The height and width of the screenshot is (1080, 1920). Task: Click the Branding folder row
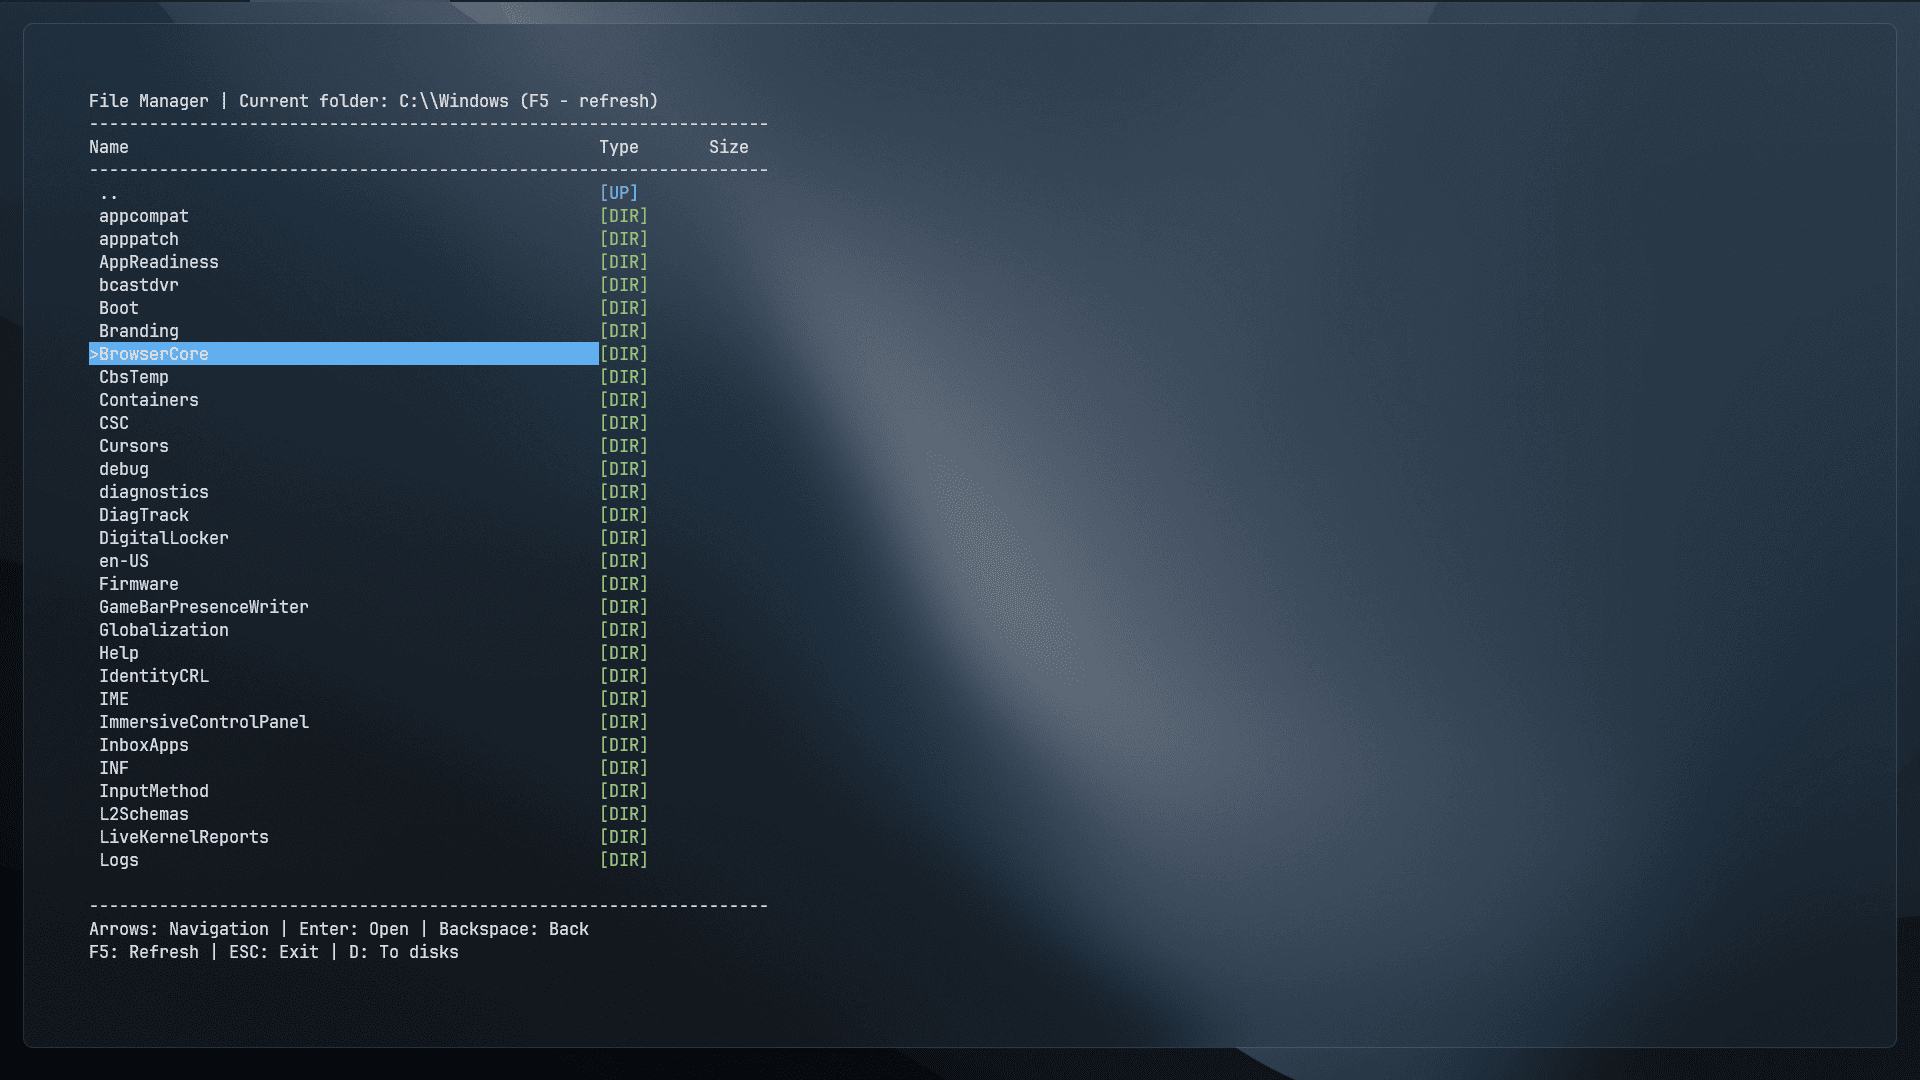[x=139, y=331]
